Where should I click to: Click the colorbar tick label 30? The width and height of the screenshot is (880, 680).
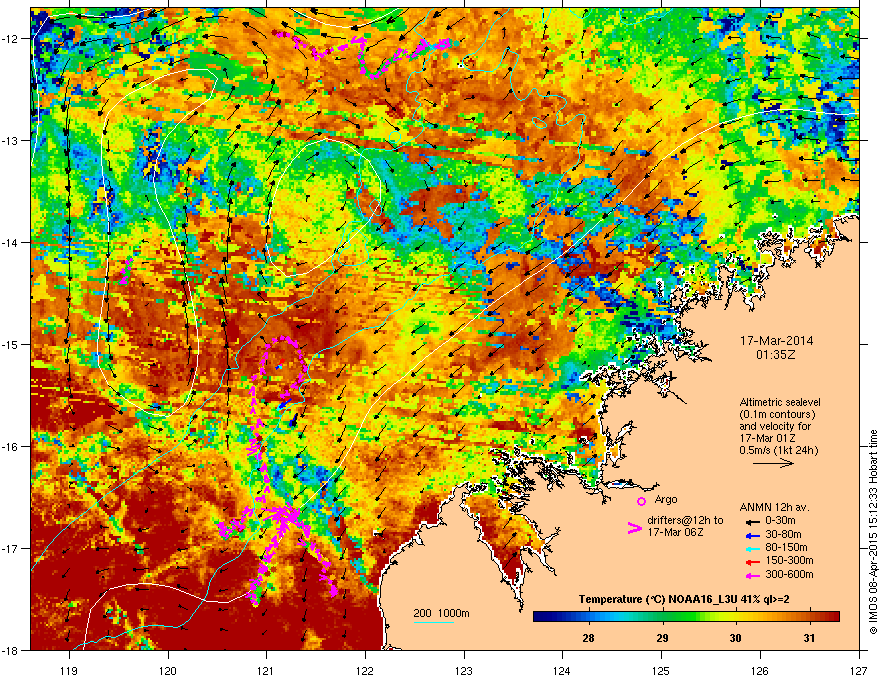(735, 638)
